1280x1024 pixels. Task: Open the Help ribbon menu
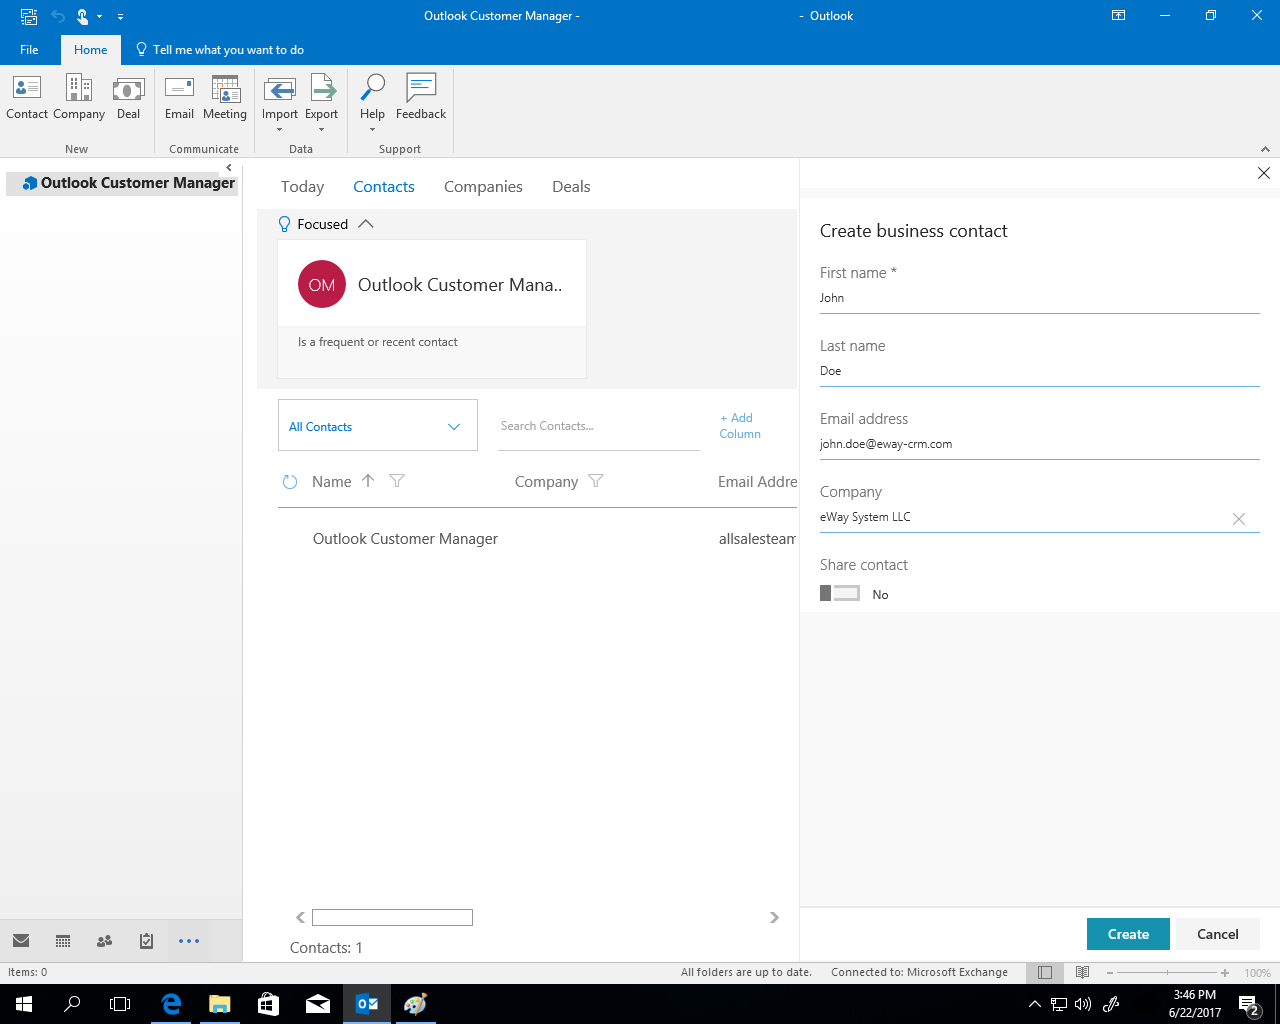(372, 103)
